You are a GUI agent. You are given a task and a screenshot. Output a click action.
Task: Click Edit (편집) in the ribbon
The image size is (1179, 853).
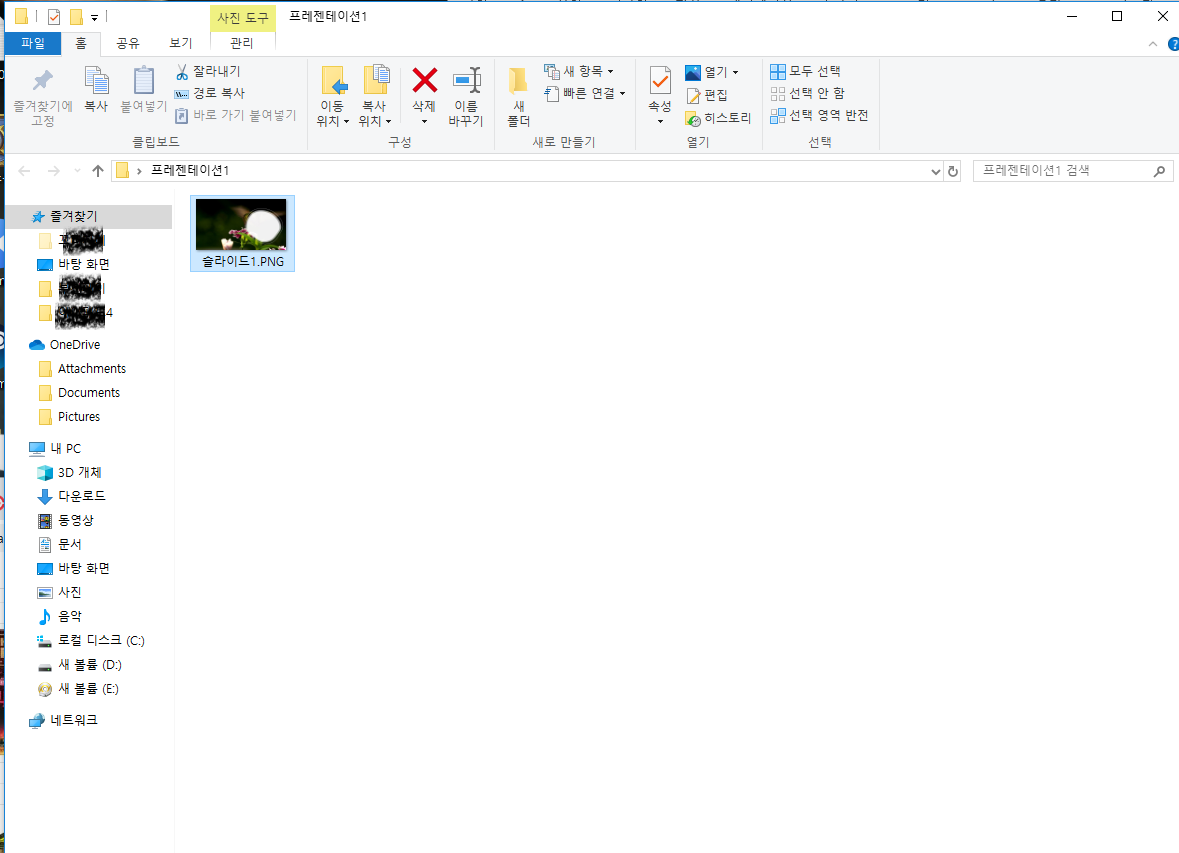pos(707,96)
